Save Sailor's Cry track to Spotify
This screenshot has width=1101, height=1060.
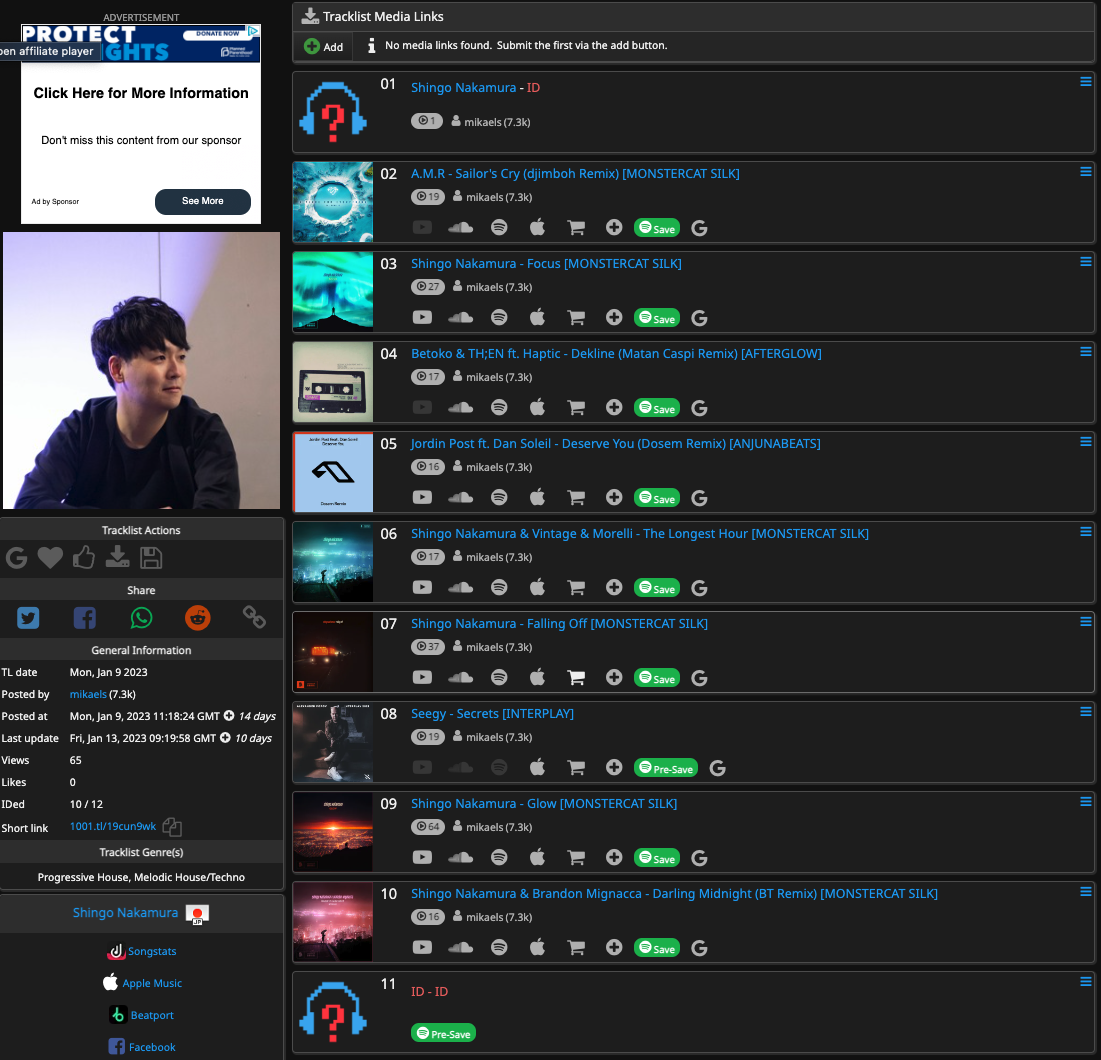coord(657,228)
